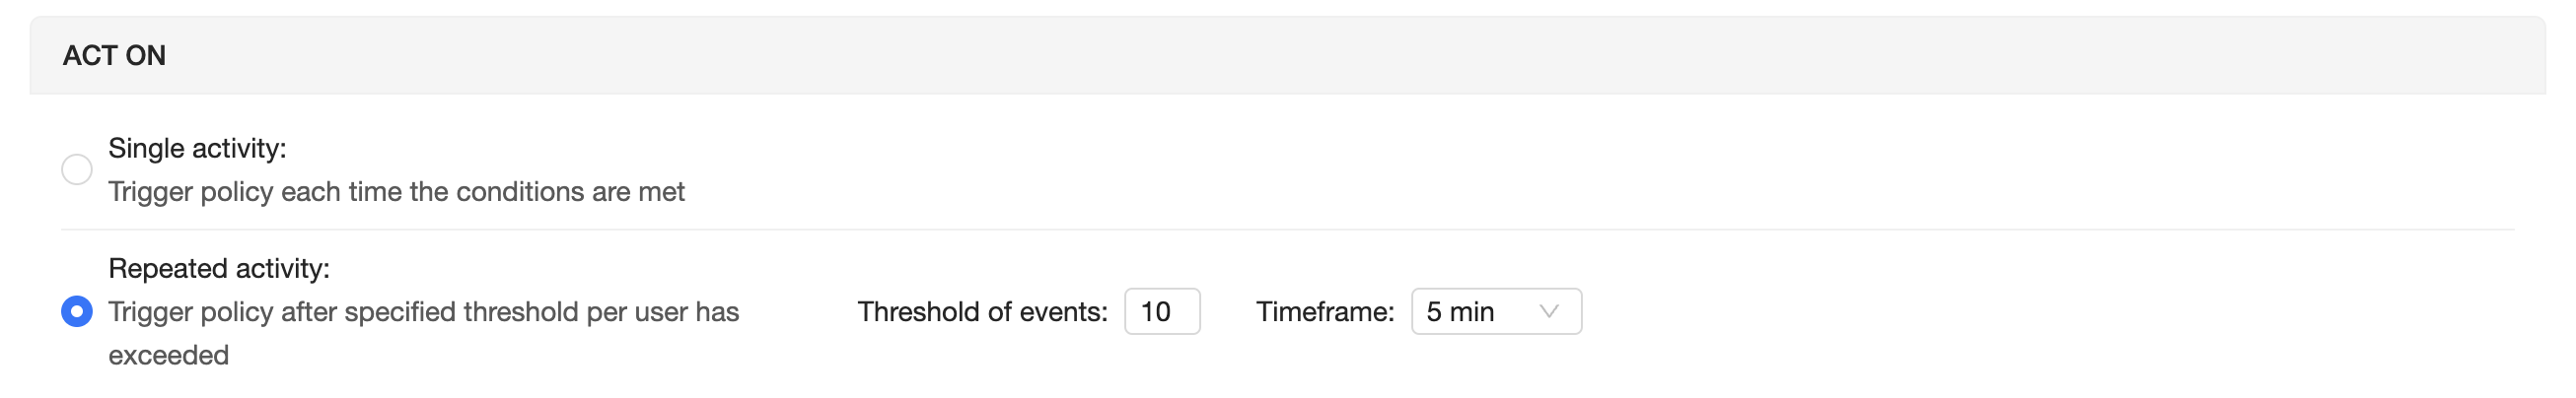Click the Timeframe dropdown chevron arrow

1549,312
